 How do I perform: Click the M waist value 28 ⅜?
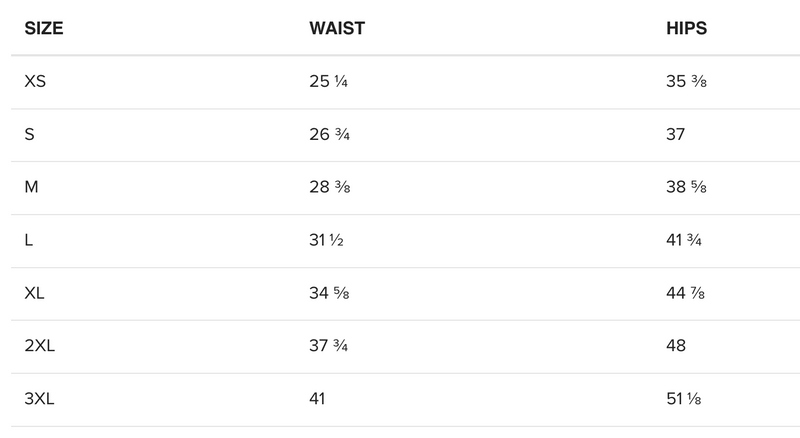pyautogui.click(x=329, y=188)
